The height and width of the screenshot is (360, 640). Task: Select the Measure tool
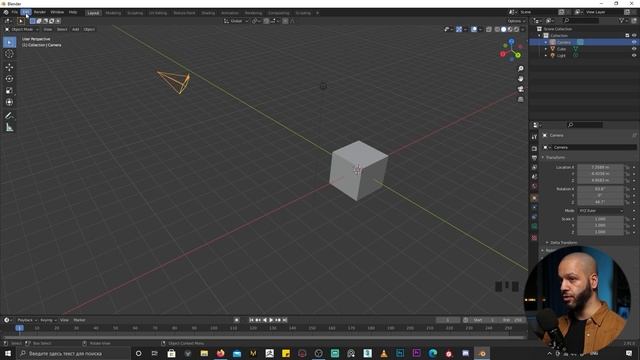pos(9,128)
